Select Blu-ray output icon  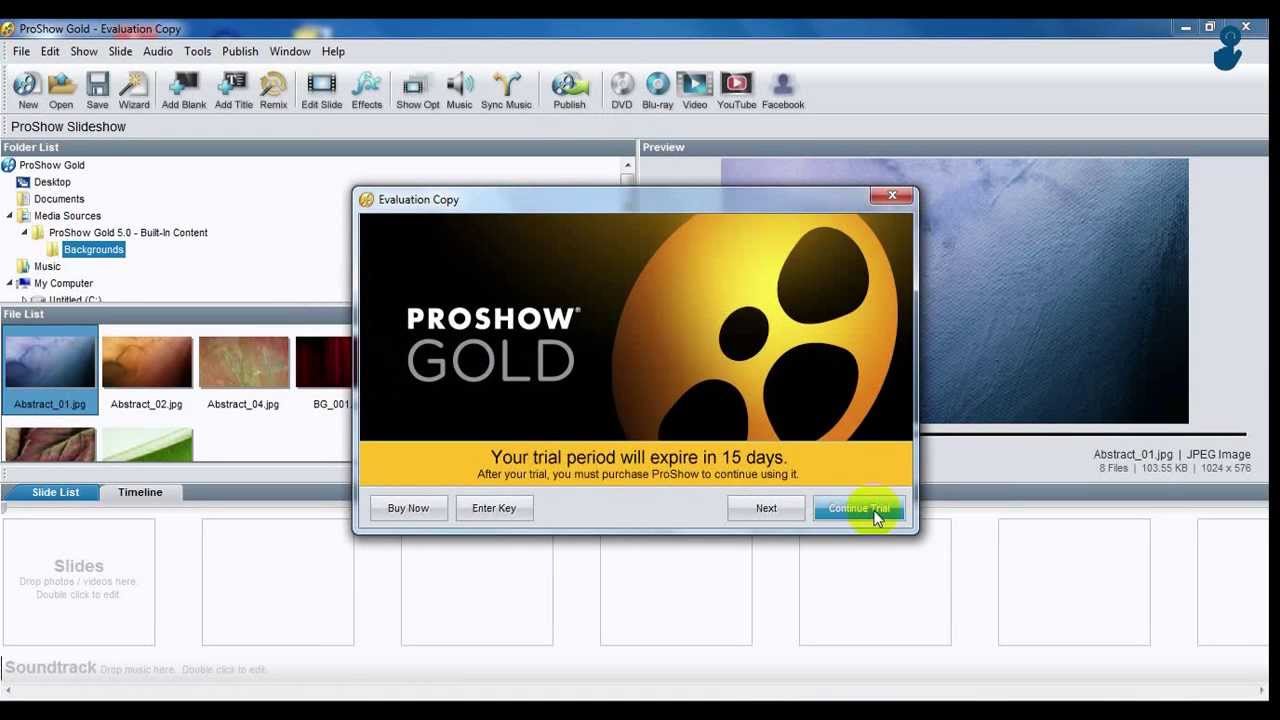point(657,91)
